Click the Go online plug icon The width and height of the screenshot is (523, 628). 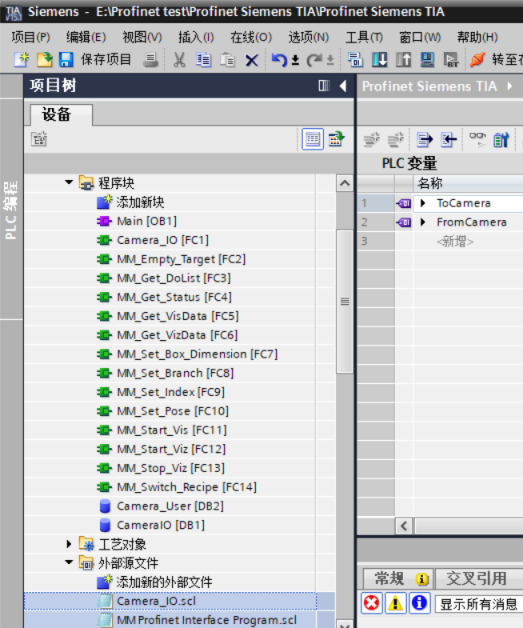pos(477,60)
